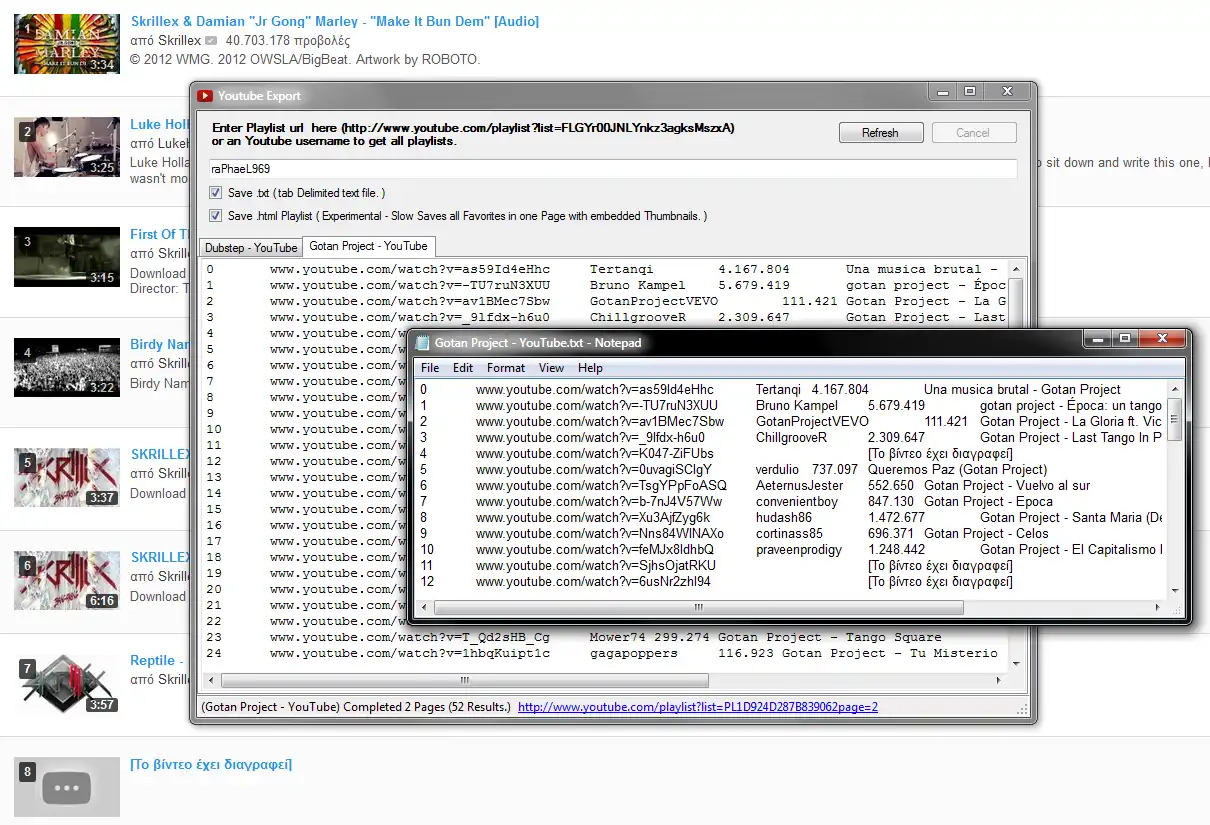Click praveenprodigy text in Notepad
Viewport: 1210px width, 825px height.
(799, 549)
